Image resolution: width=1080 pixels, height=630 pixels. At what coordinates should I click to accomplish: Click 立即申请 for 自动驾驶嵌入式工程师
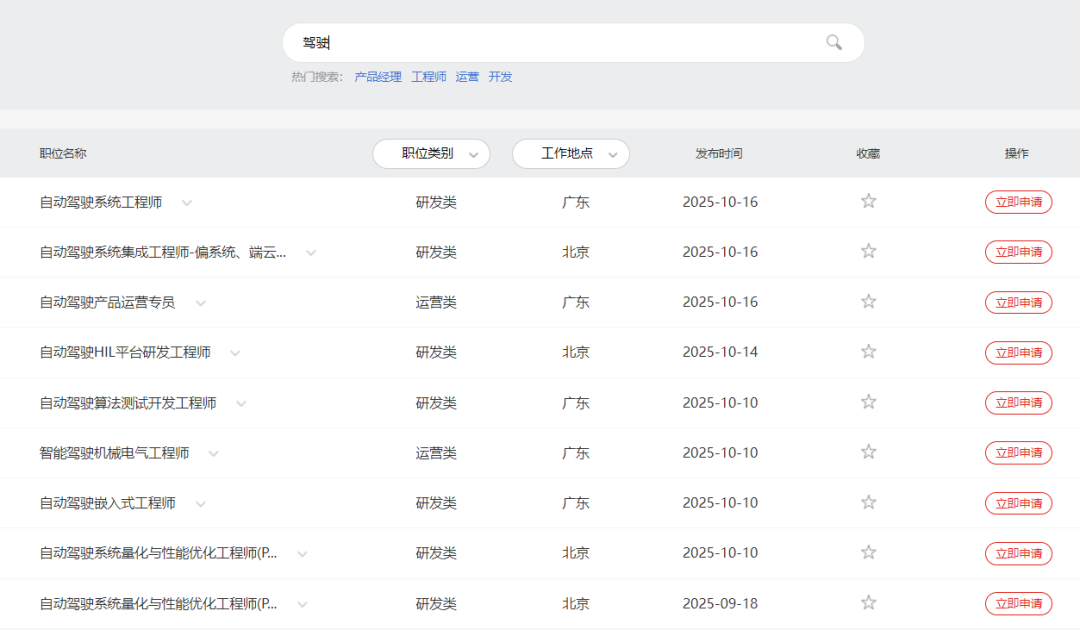coord(1018,503)
